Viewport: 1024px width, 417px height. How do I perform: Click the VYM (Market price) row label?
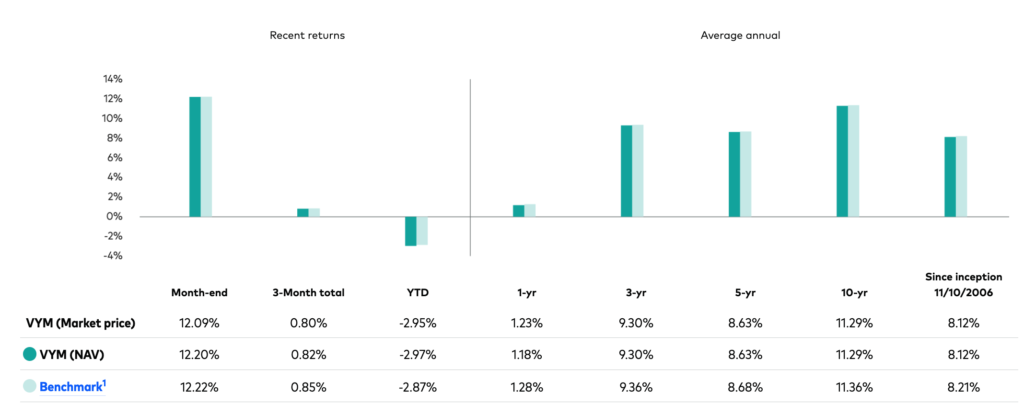tap(80, 323)
